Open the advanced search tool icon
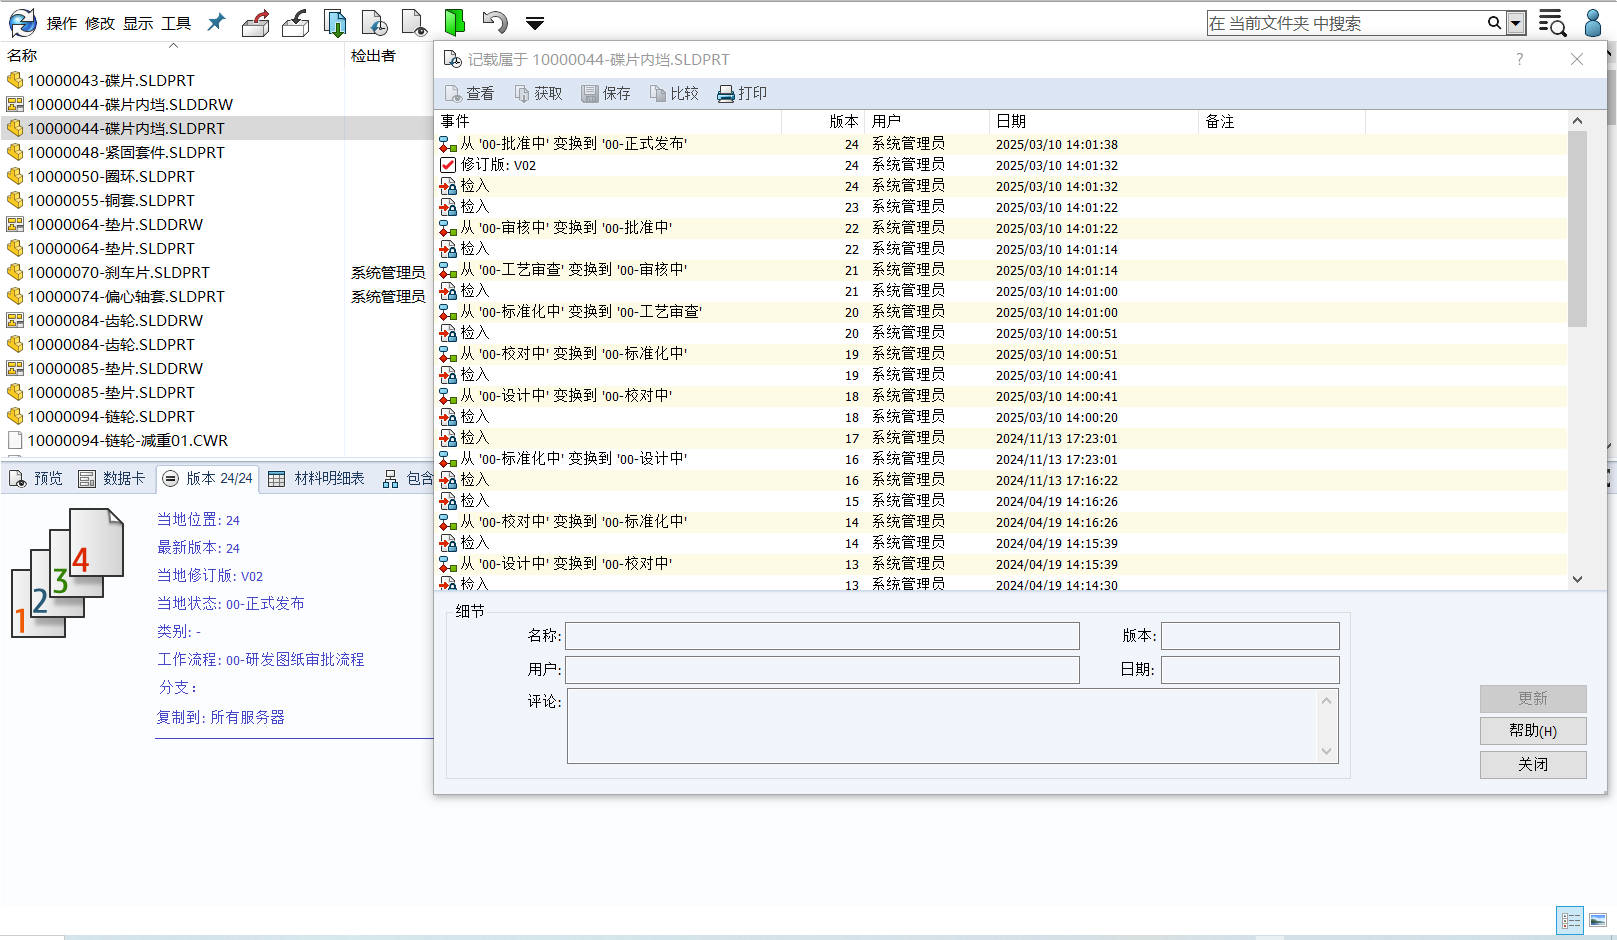Image resolution: width=1617 pixels, height=940 pixels. 1551,23
